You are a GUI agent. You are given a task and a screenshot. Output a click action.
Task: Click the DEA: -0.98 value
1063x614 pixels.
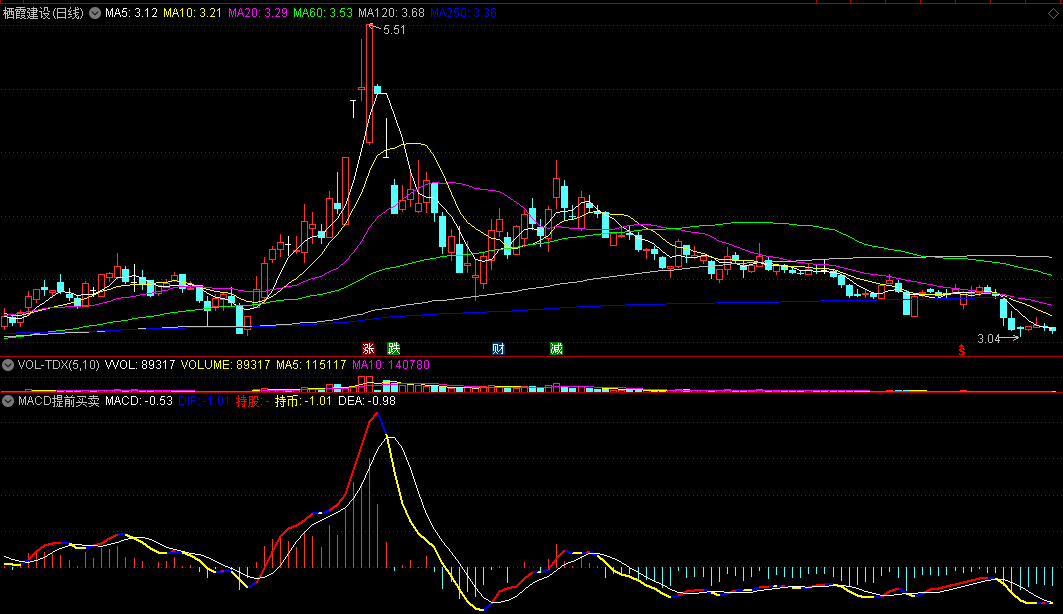pyautogui.click(x=367, y=401)
